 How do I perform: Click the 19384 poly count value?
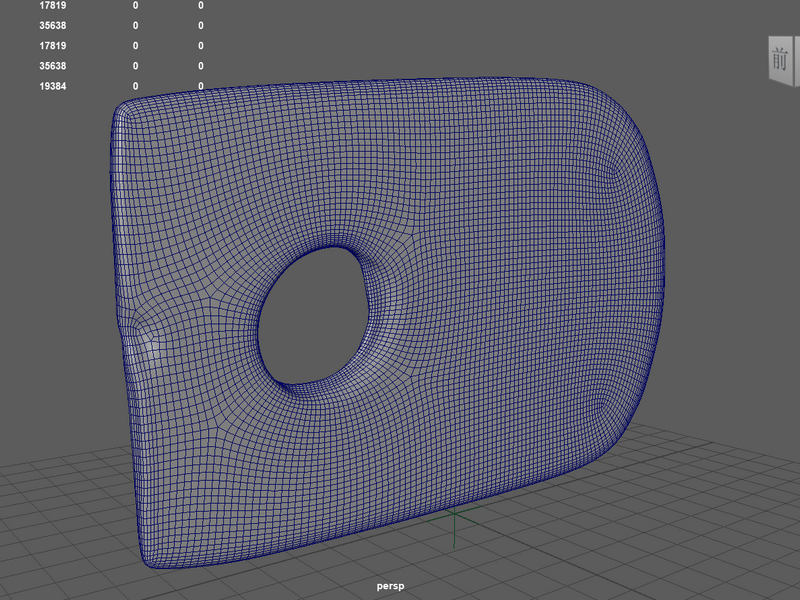click(x=53, y=86)
